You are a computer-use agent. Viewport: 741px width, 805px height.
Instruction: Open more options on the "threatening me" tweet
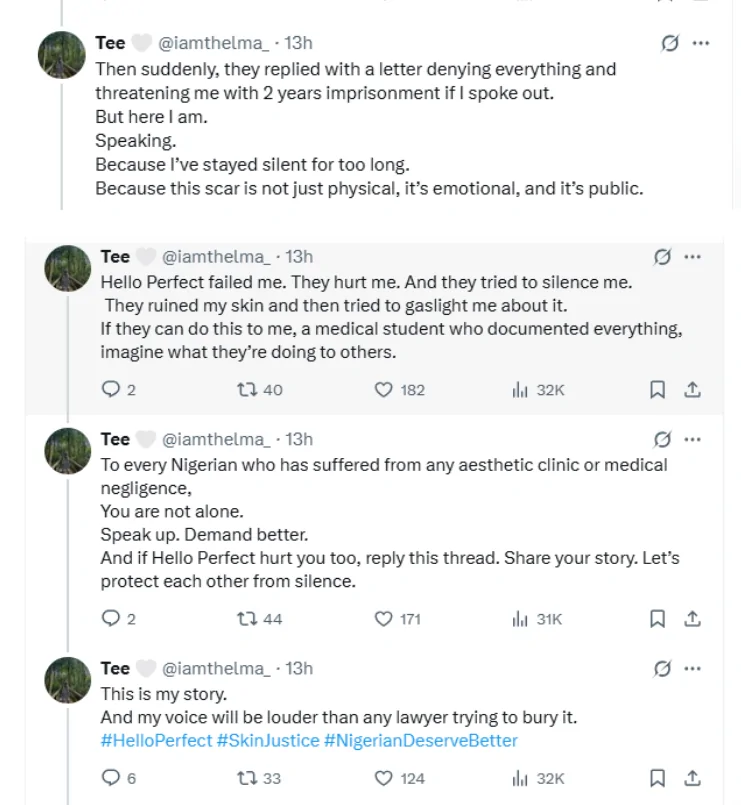[x=701, y=43]
